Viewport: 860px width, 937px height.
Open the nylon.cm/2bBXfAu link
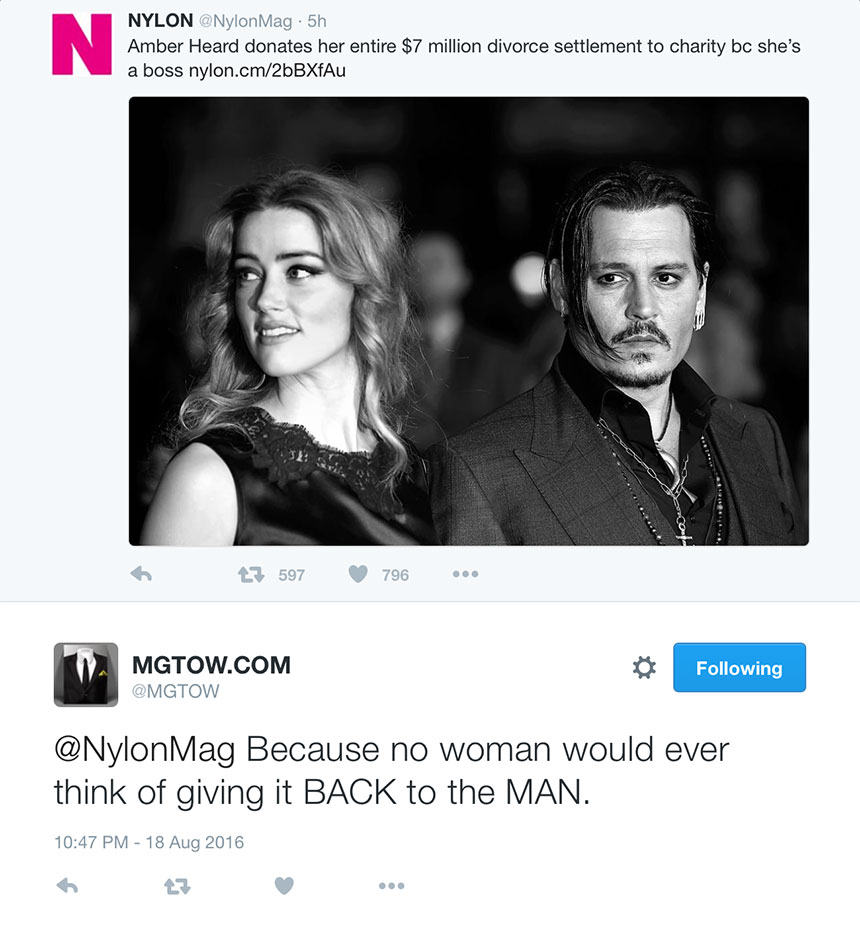(x=267, y=71)
